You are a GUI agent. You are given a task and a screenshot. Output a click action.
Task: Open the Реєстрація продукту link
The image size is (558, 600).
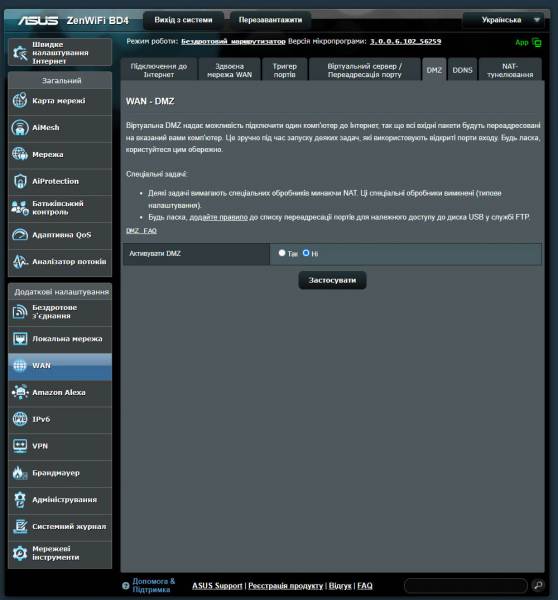286,585
